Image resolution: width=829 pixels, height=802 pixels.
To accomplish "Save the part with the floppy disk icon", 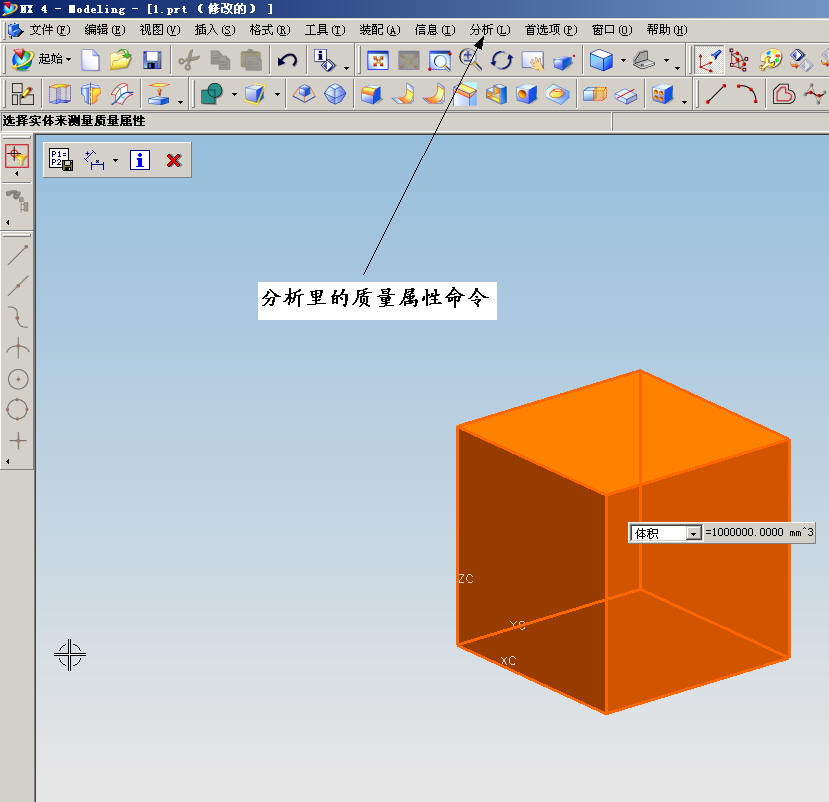I will [x=152, y=60].
